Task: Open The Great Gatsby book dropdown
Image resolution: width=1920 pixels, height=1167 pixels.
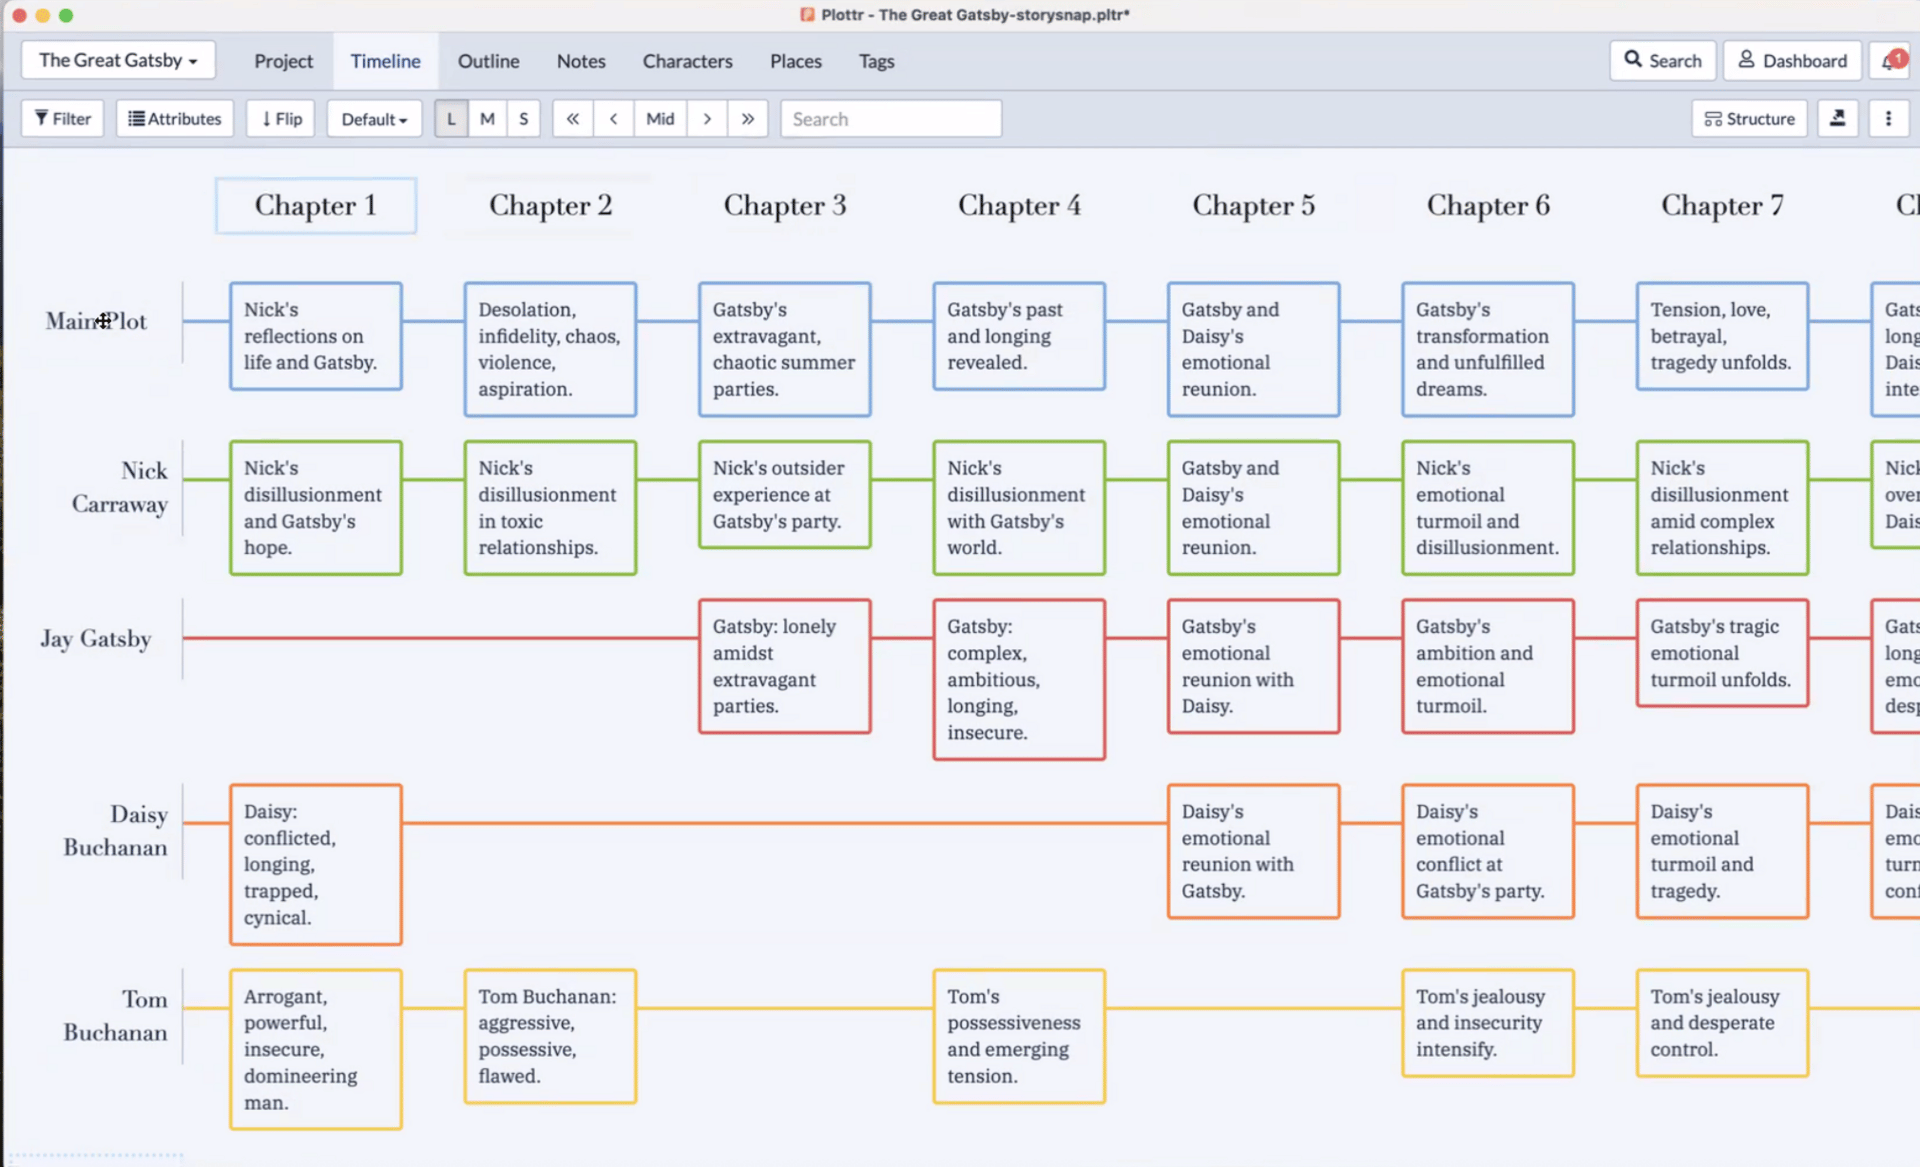Action: tap(118, 60)
